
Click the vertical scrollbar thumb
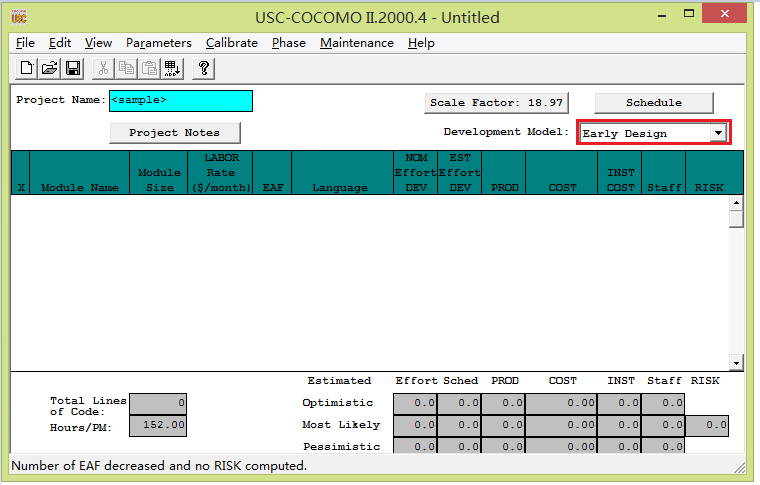[736, 219]
